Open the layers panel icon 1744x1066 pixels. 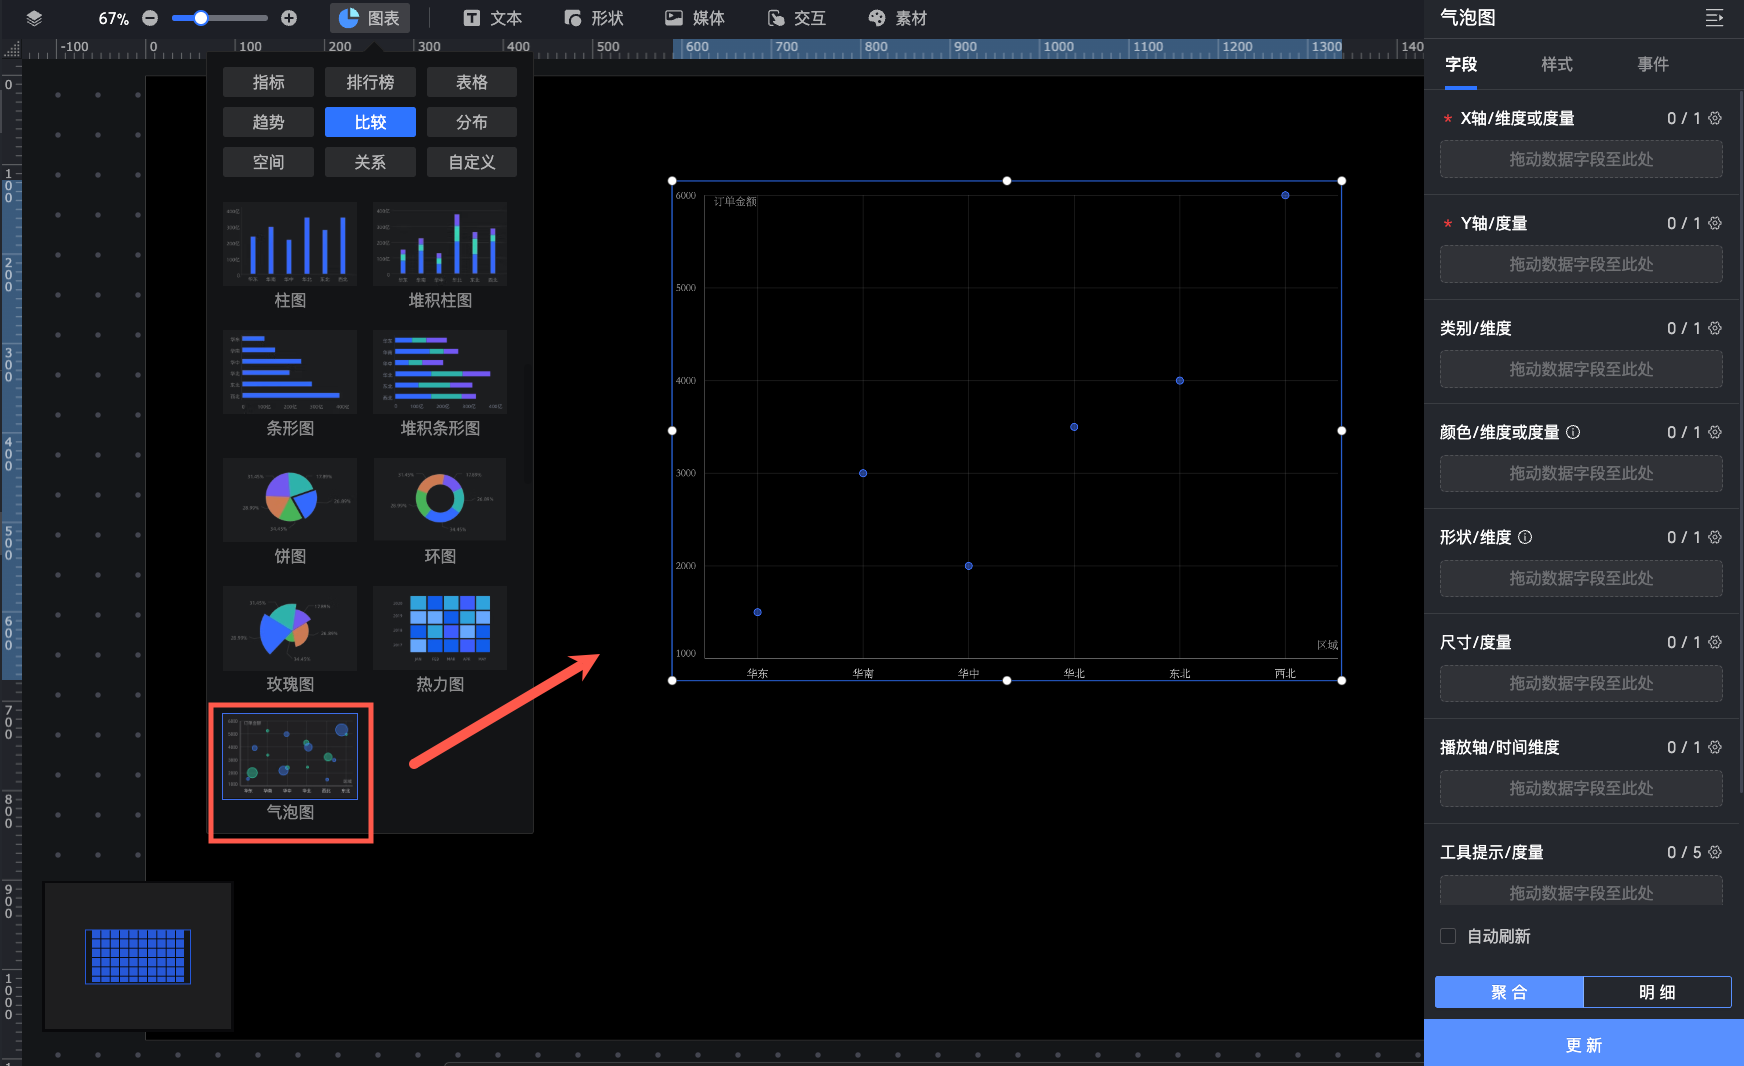[34, 18]
